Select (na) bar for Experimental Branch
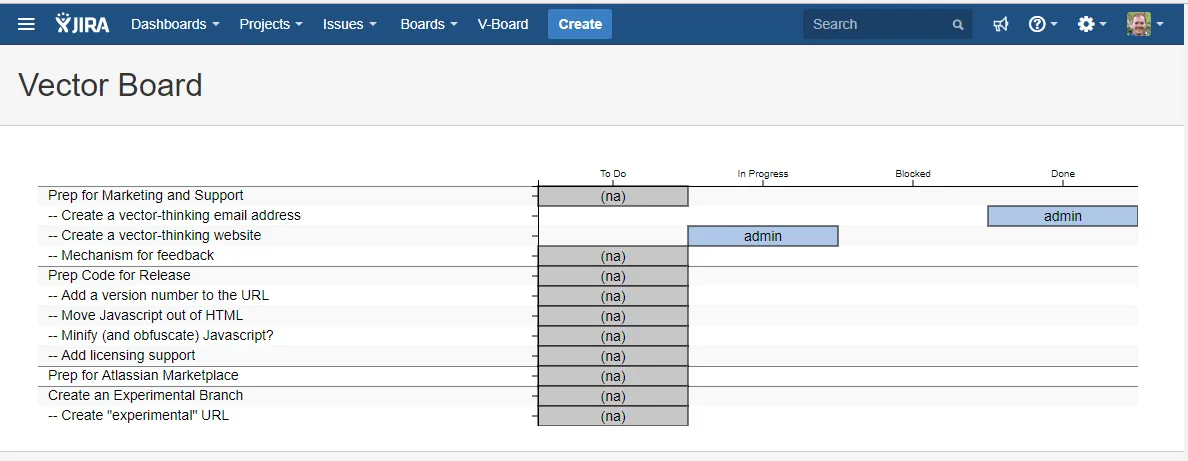 tap(613, 397)
